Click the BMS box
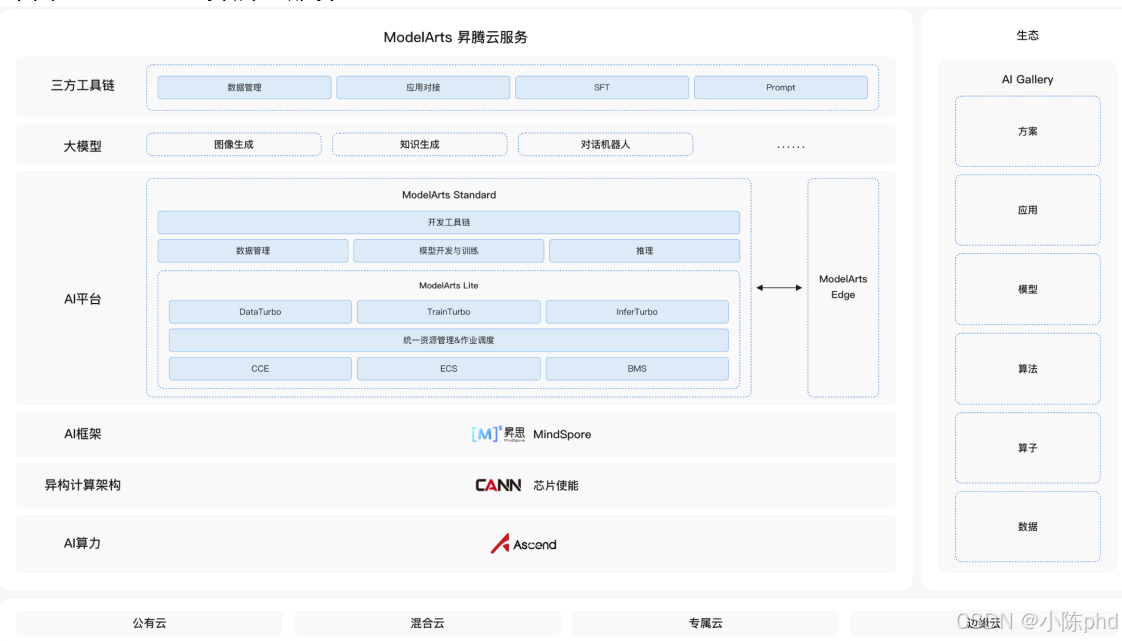The width and height of the screenshot is (1122, 641). [637, 368]
